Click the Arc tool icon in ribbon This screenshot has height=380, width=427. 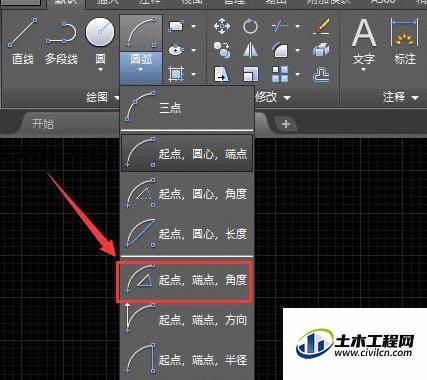141,33
